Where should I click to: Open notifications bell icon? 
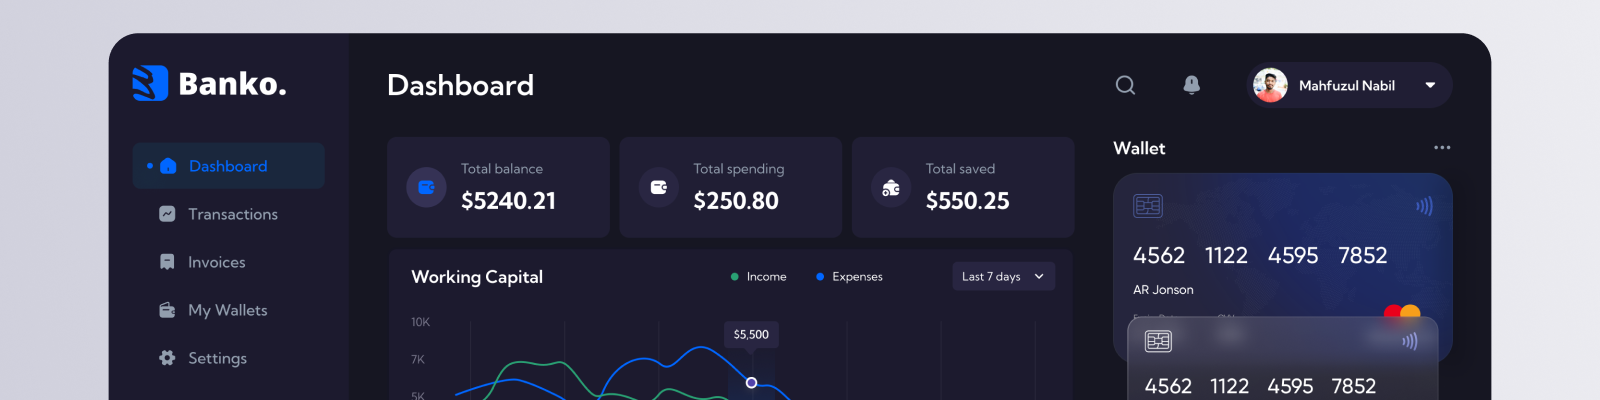point(1191,85)
